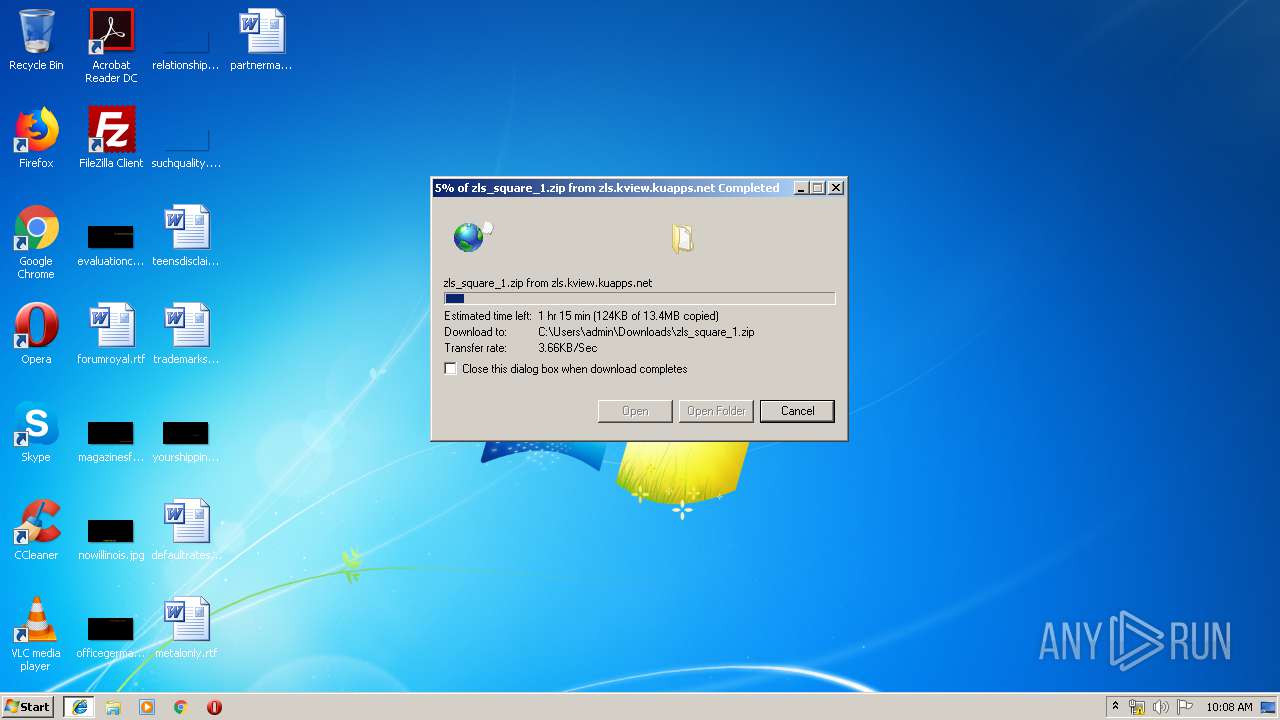
Task: Select the yourshippin... desktop file
Action: tap(186, 441)
